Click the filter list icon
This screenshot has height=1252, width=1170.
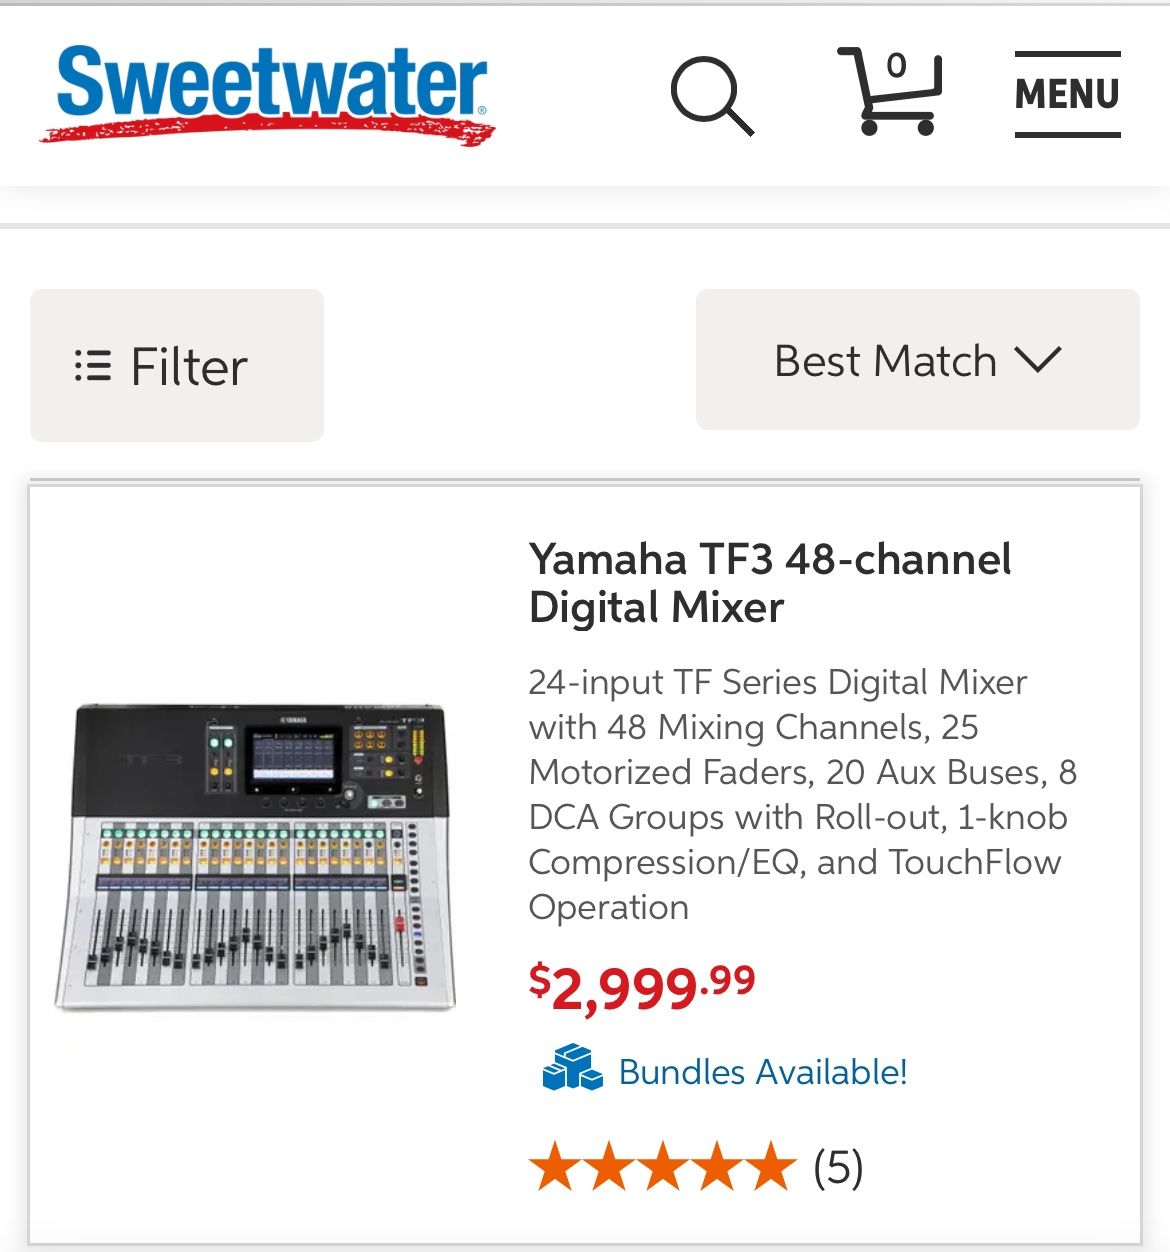tap(93, 366)
